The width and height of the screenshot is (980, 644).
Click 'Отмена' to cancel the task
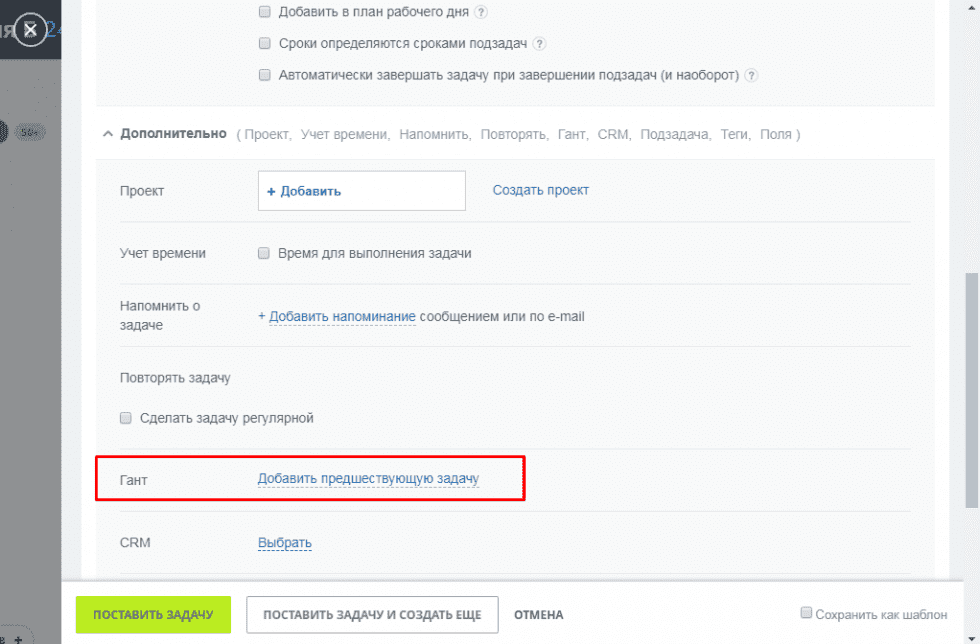tap(538, 615)
